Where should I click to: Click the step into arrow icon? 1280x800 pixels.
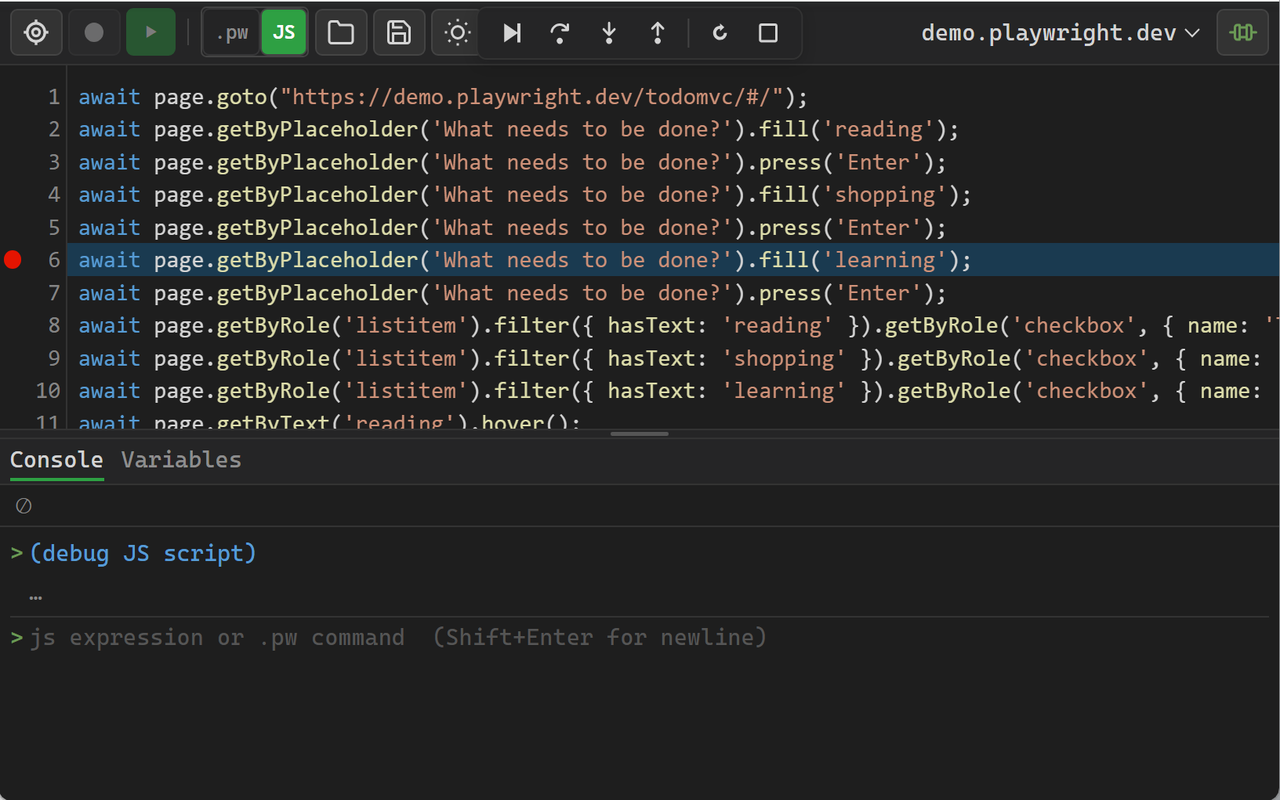click(x=609, y=33)
